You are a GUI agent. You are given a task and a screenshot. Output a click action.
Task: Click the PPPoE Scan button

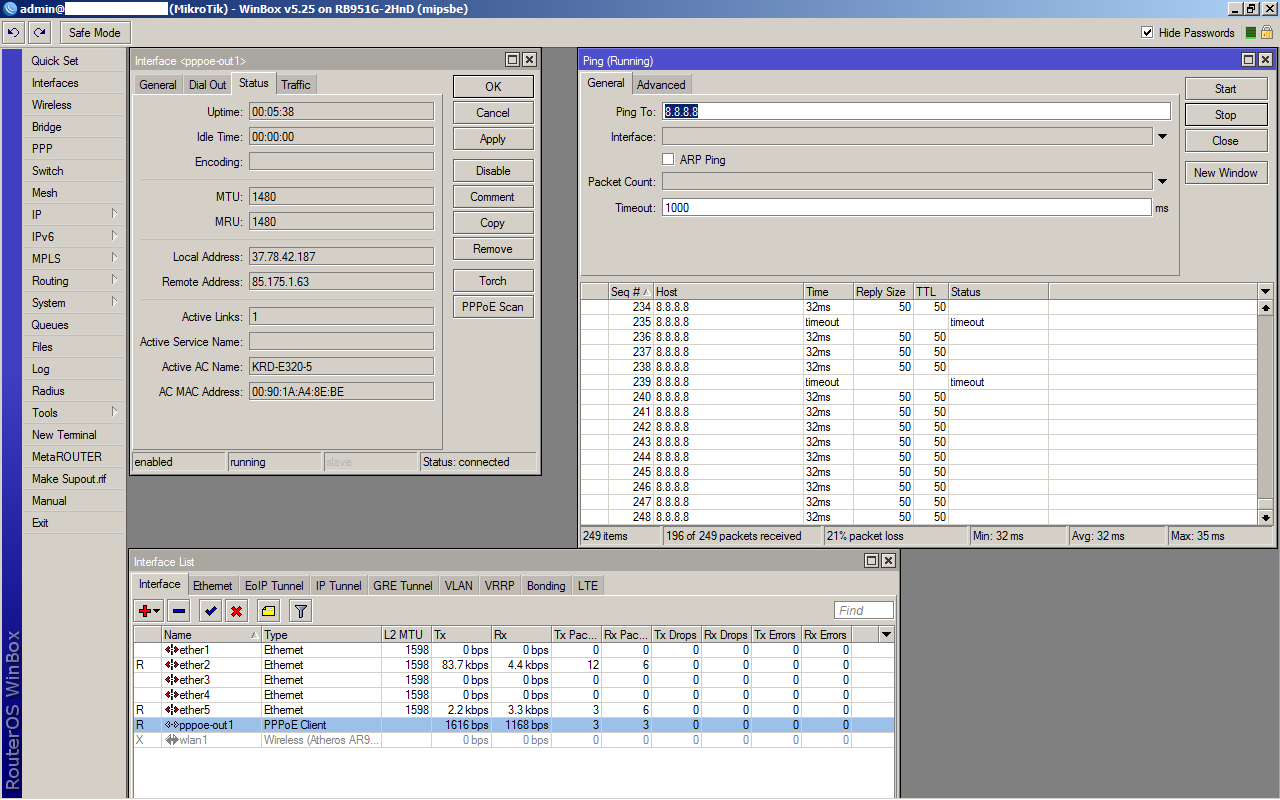pyautogui.click(x=492, y=307)
